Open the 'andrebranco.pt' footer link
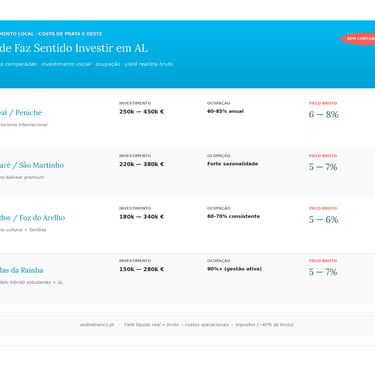This screenshot has width=375, height=366. tap(97, 325)
